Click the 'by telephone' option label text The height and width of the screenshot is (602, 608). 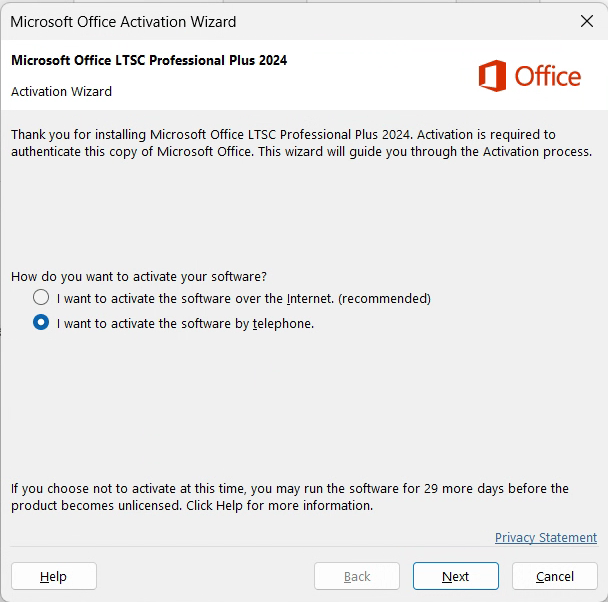pyautogui.click(x=185, y=323)
